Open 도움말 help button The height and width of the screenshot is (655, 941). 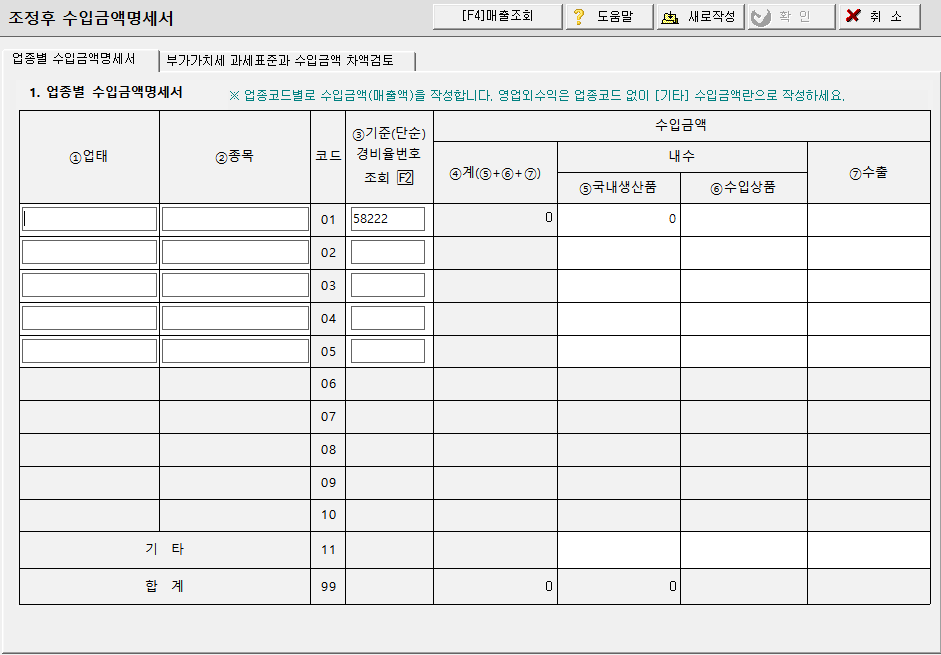[609, 16]
